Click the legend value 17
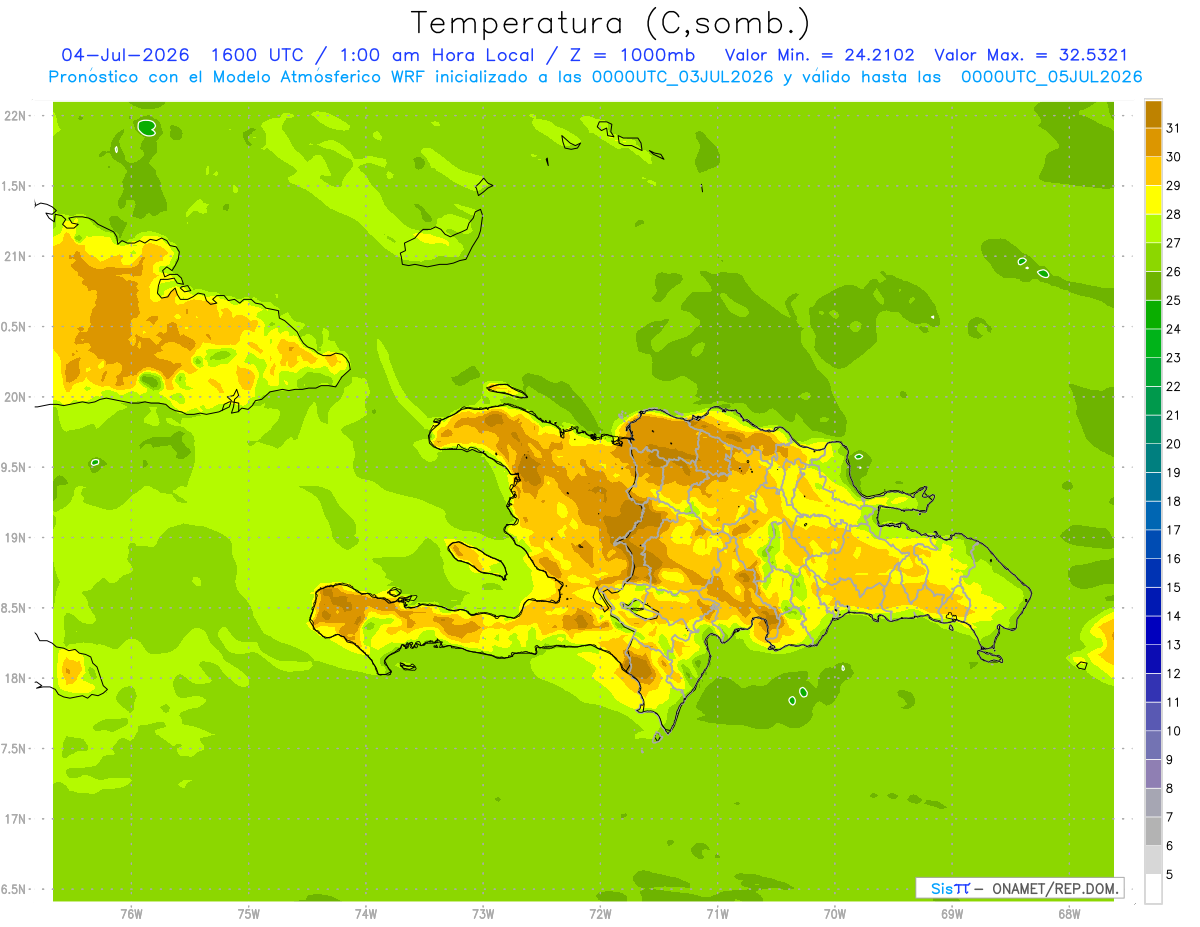 pyautogui.click(x=1173, y=530)
